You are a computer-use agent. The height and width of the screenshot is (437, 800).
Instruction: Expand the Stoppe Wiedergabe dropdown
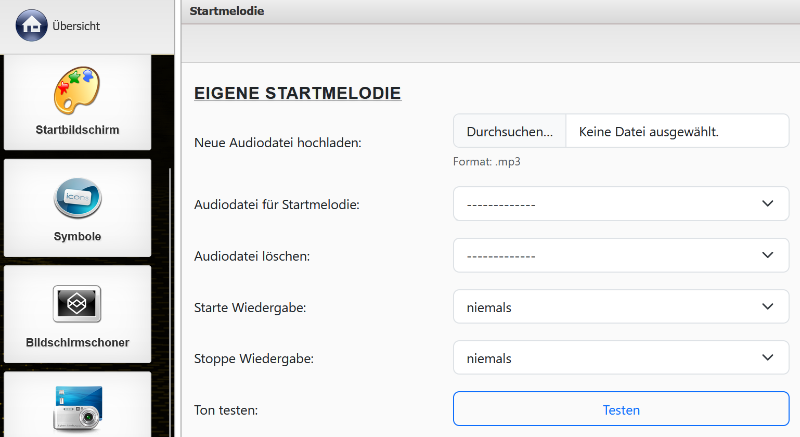click(x=620, y=358)
